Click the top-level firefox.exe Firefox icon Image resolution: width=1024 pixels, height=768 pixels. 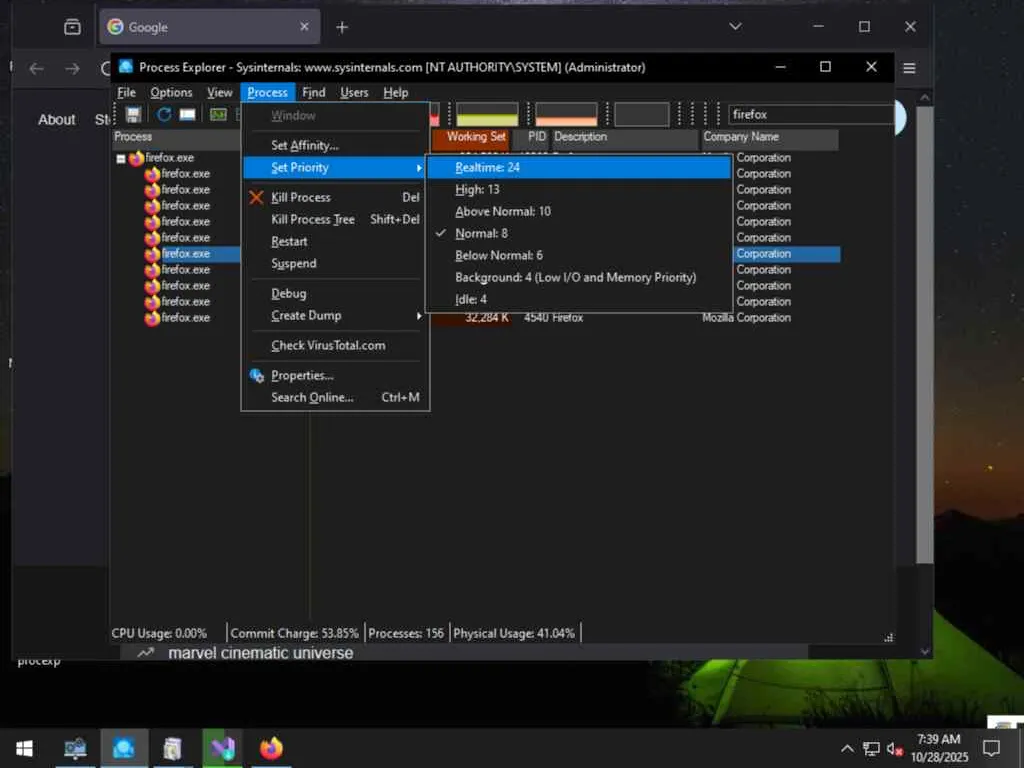click(136, 158)
